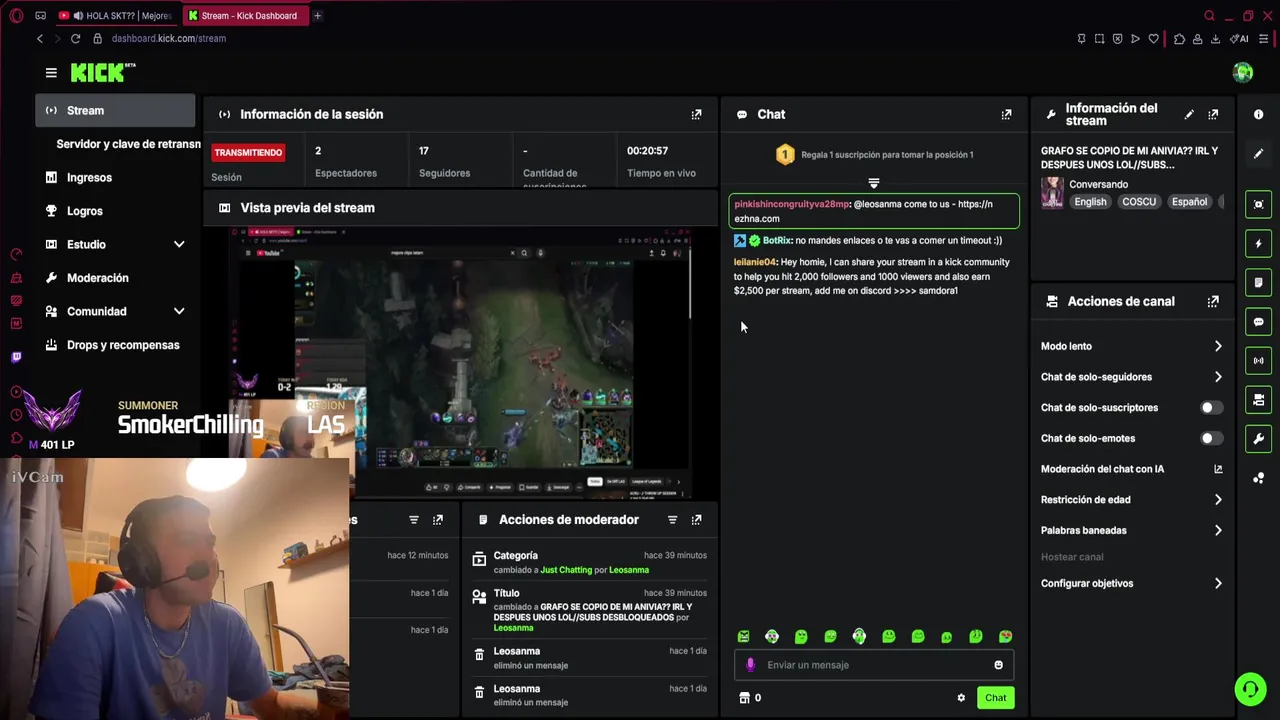Pop out the Información de la sesión panel
This screenshot has height=720, width=1280.
point(697,114)
